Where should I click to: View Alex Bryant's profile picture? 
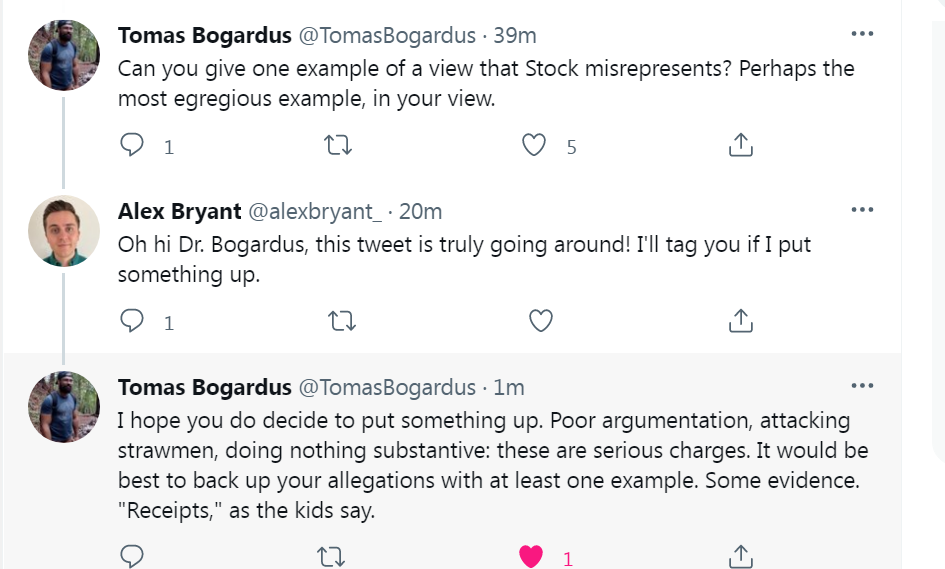click(x=64, y=231)
